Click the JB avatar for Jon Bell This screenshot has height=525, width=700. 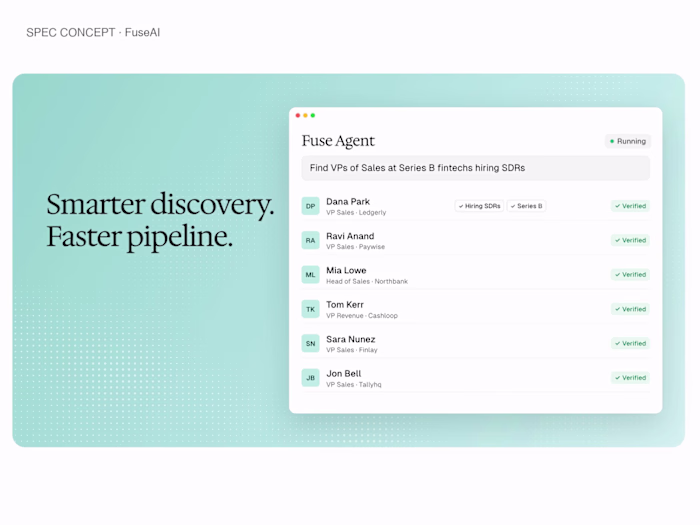[310, 378]
